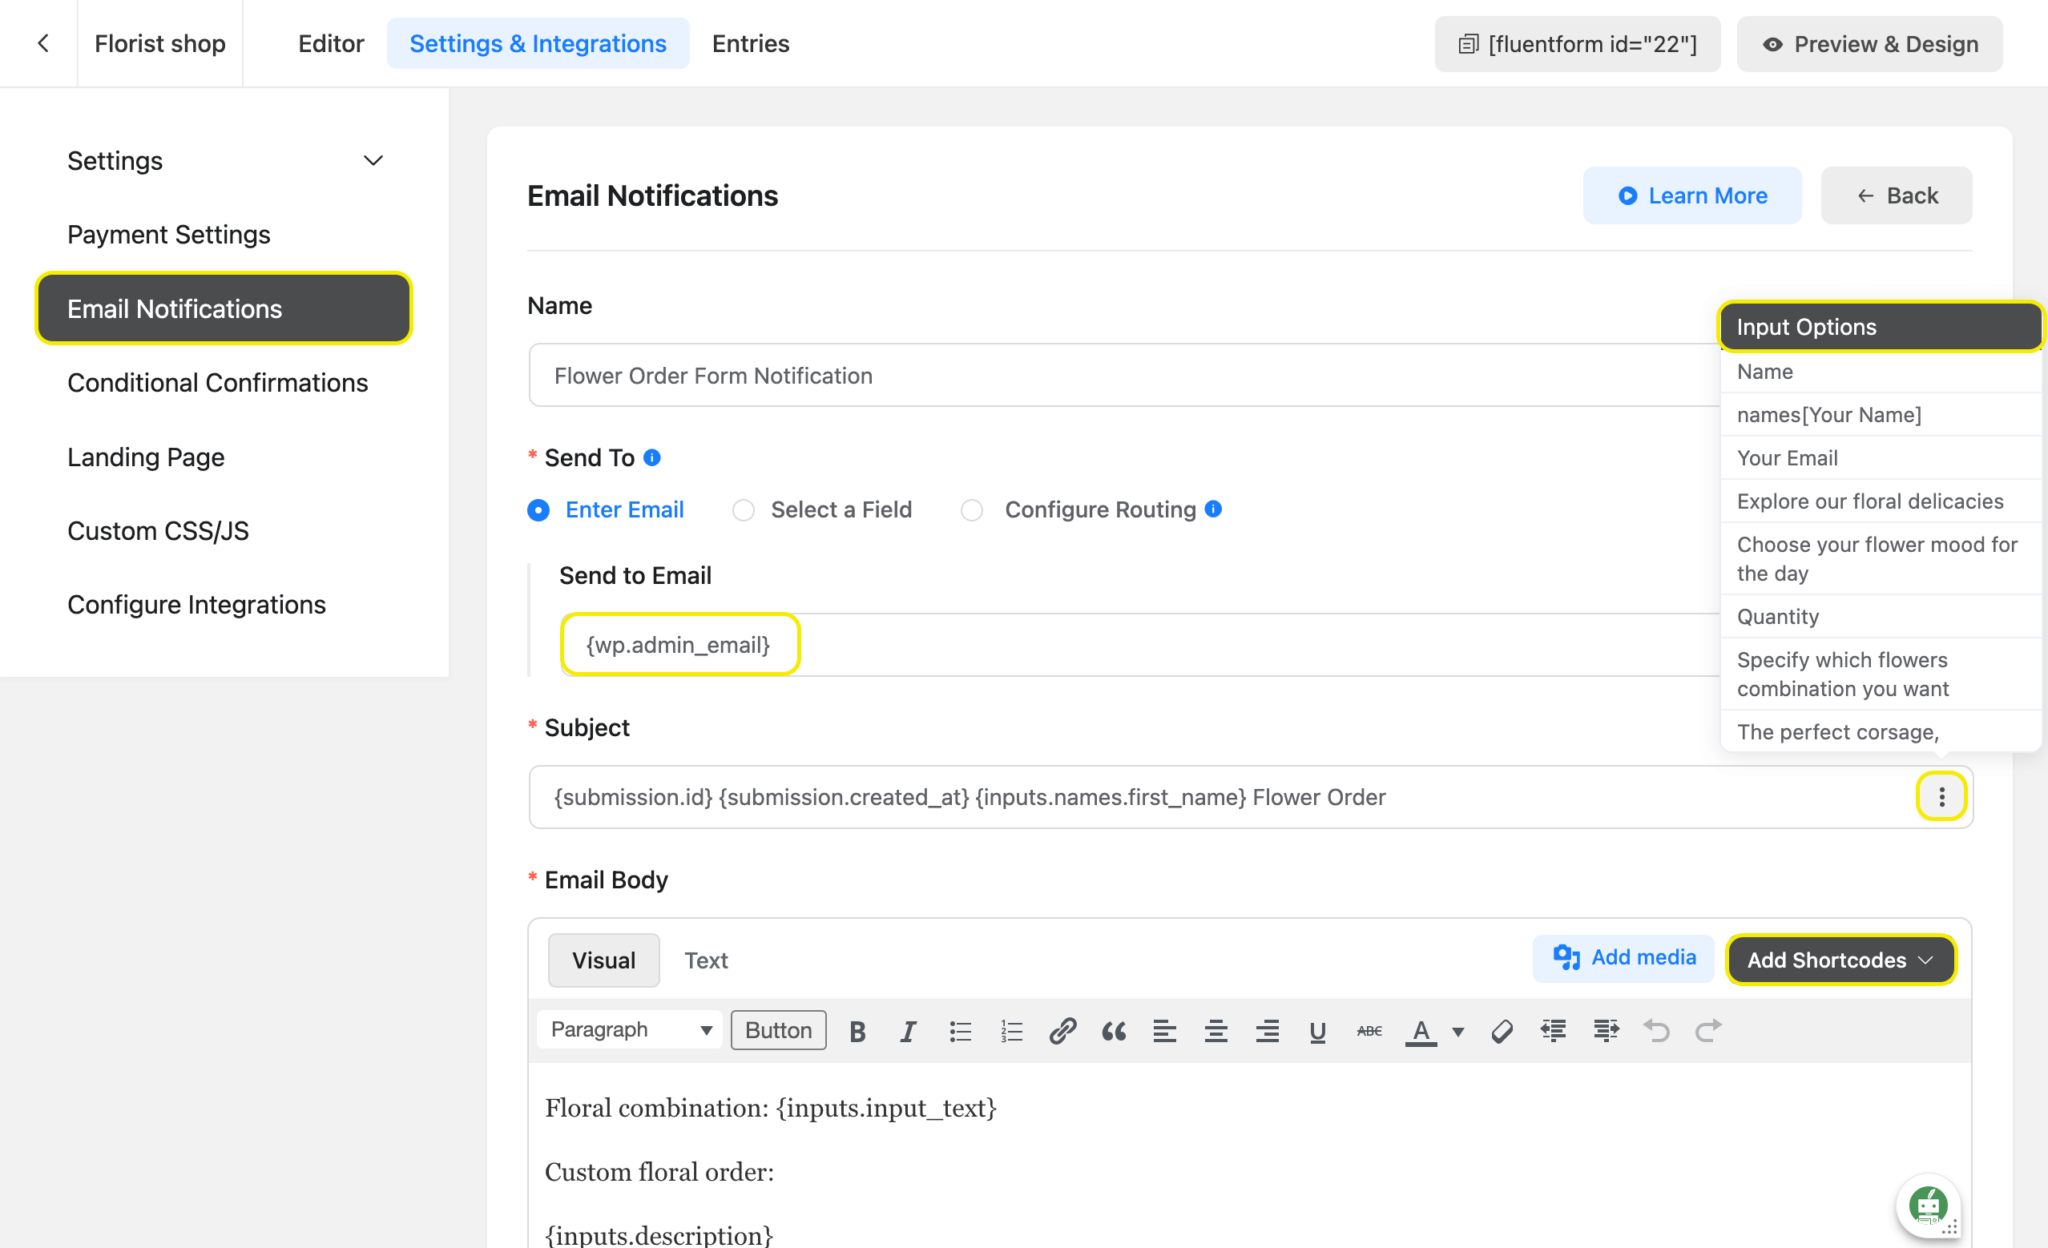Create a bulleted list in the email body

pos(960,1031)
